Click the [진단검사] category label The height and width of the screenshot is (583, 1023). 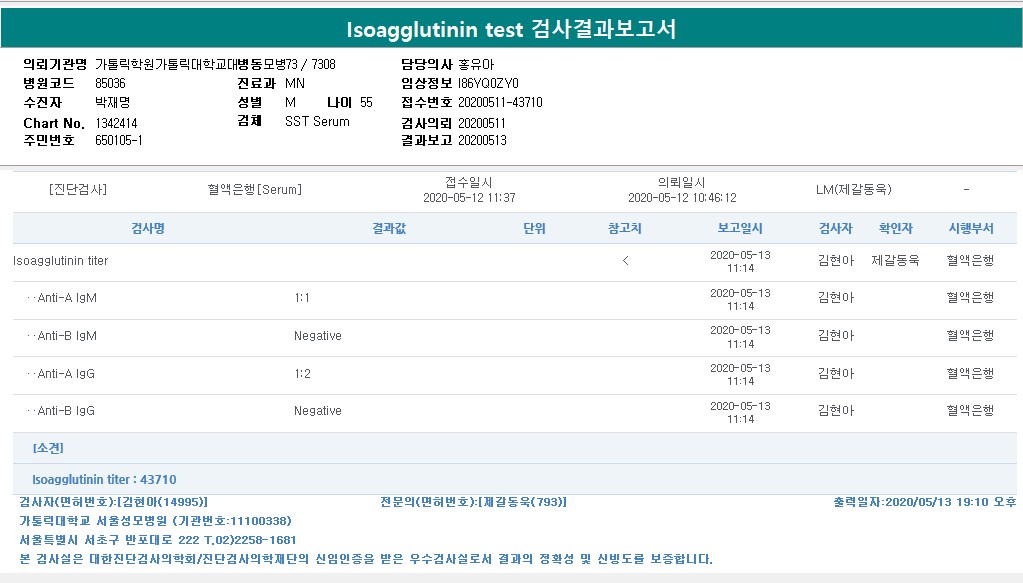tap(77, 190)
